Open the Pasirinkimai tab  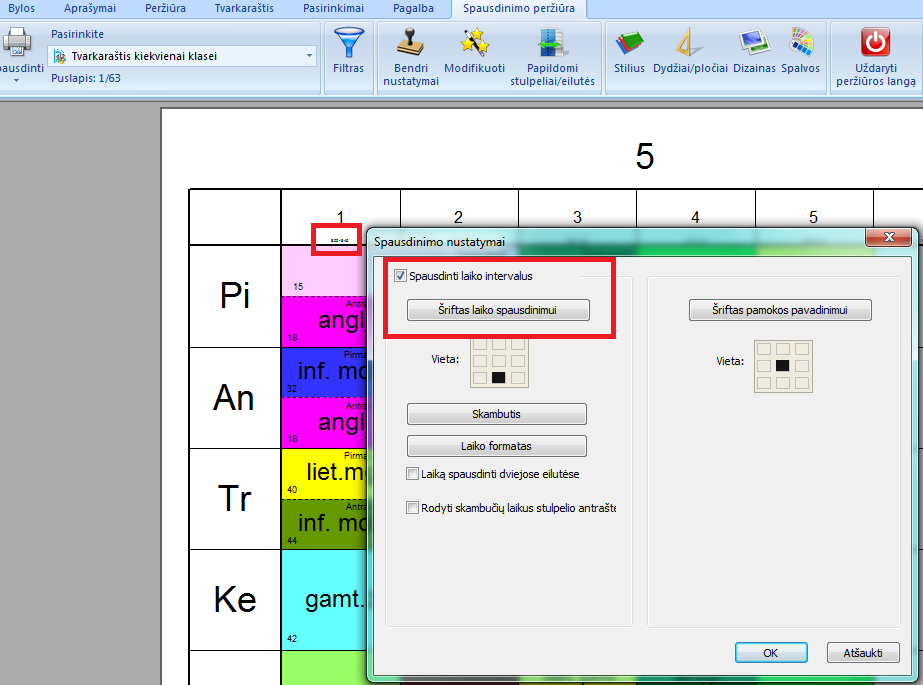click(334, 8)
